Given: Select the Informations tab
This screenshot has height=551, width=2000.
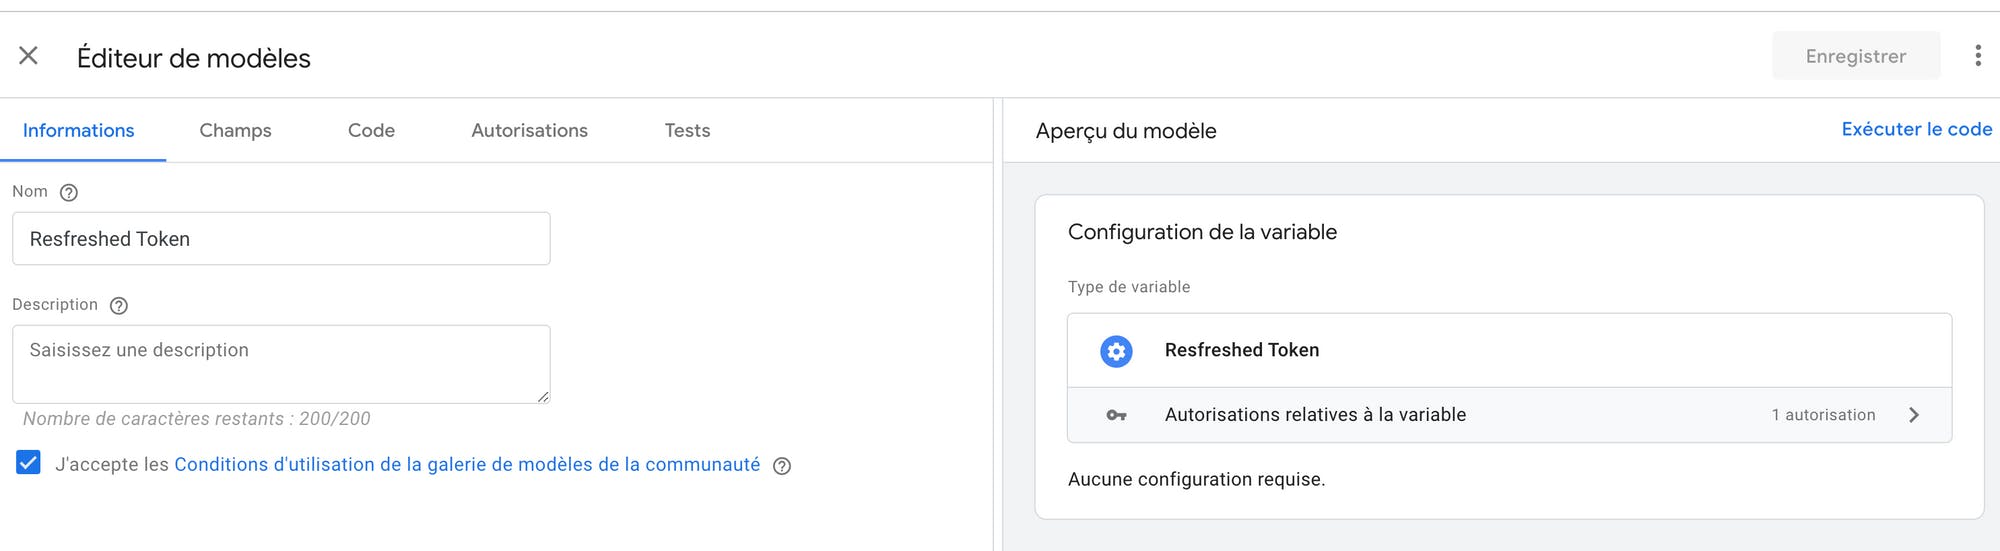Looking at the screenshot, I should coord(78,130).
